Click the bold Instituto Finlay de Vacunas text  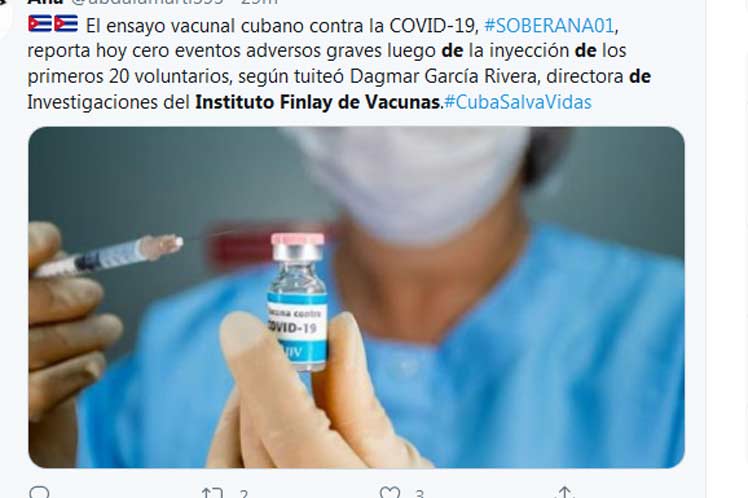pos(318,102)
